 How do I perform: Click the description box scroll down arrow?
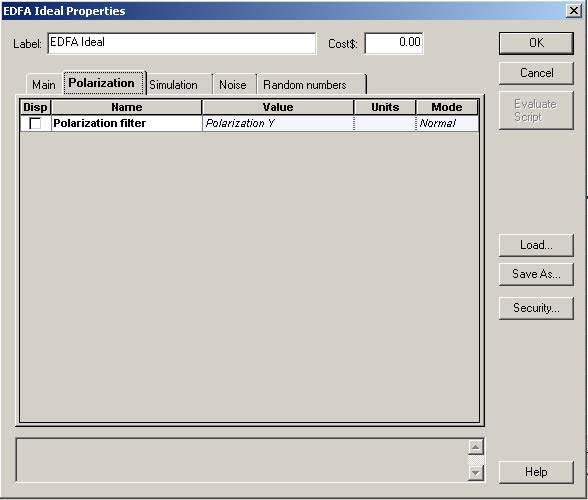(476, 473)
